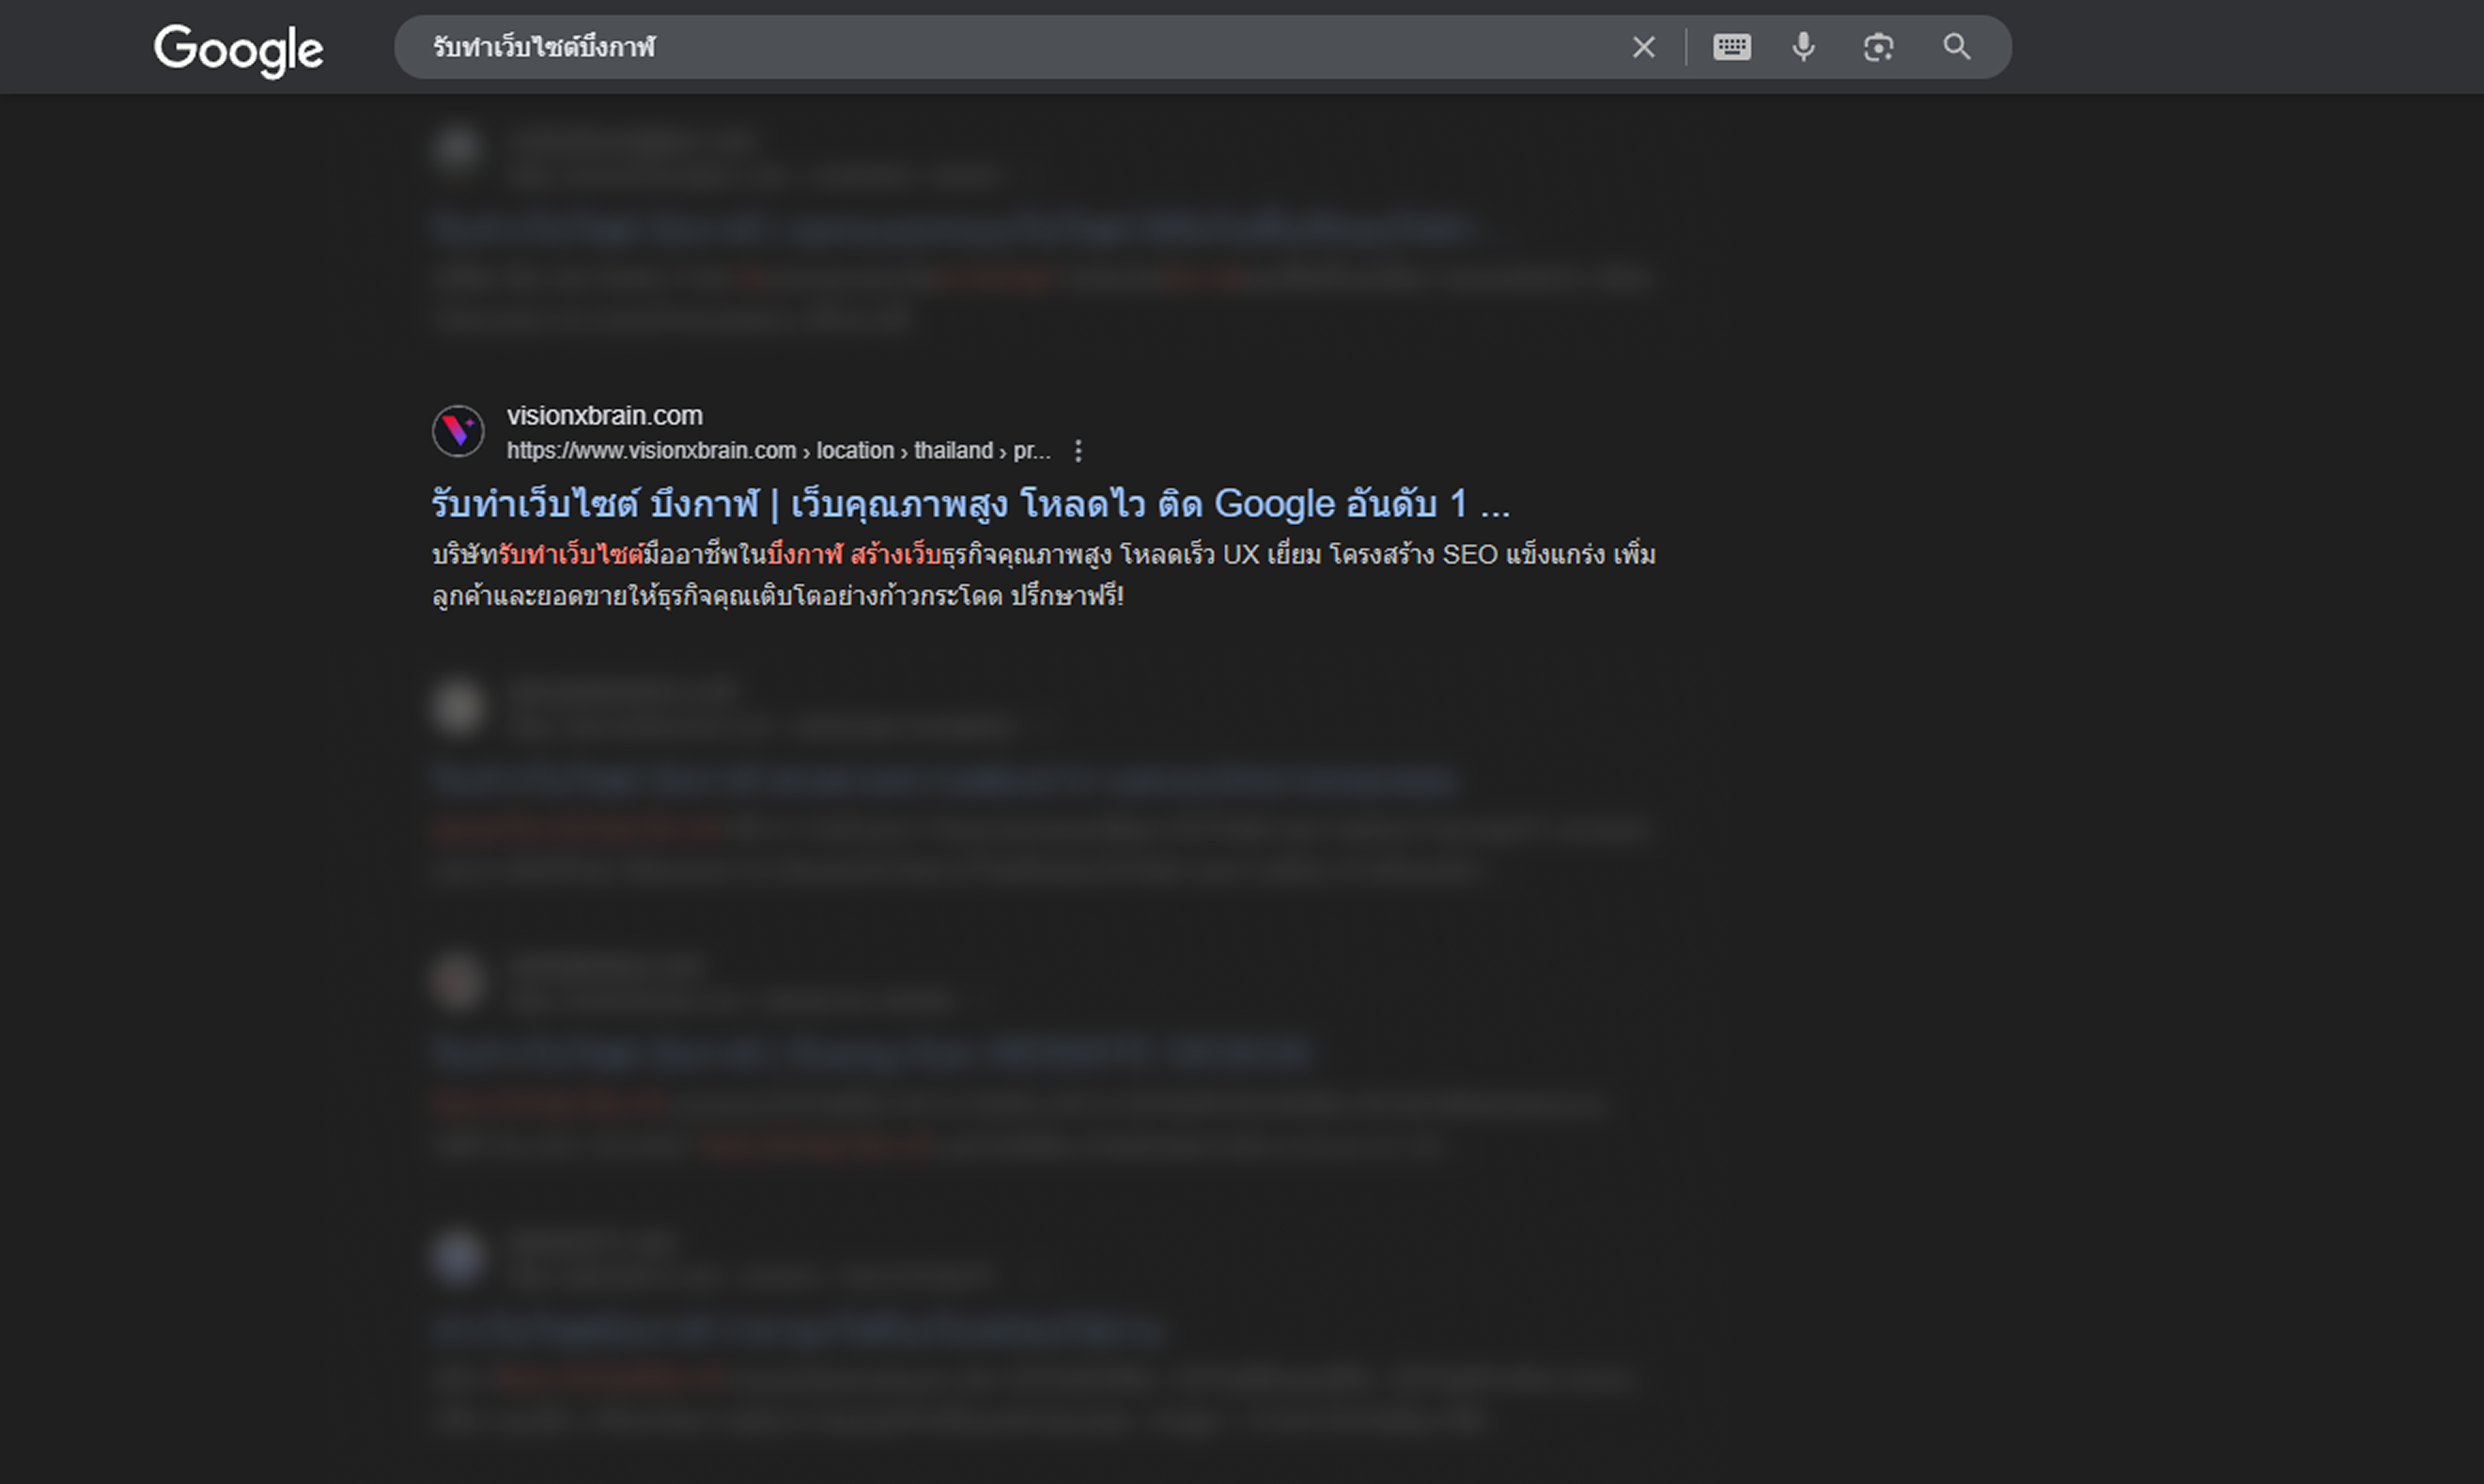Click the snippet text starting with บริษัทรับทำเว็บไซต์
Viewport: 2484px width, 1484px height.
1043,554
